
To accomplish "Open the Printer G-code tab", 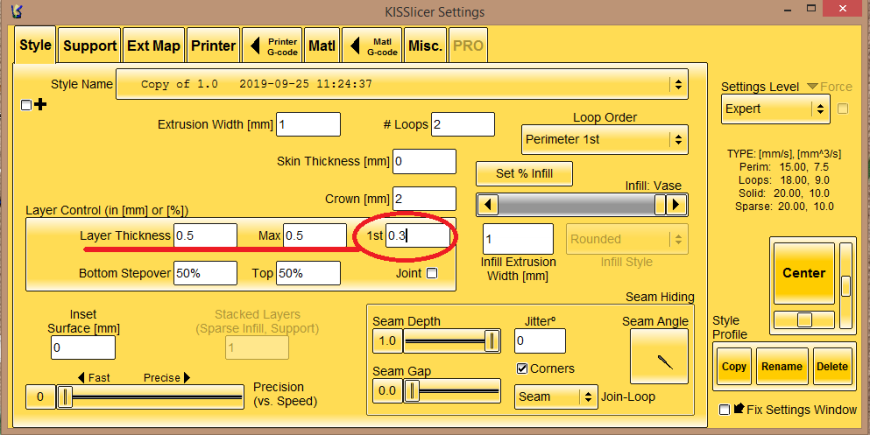I will tap(272, 46).
